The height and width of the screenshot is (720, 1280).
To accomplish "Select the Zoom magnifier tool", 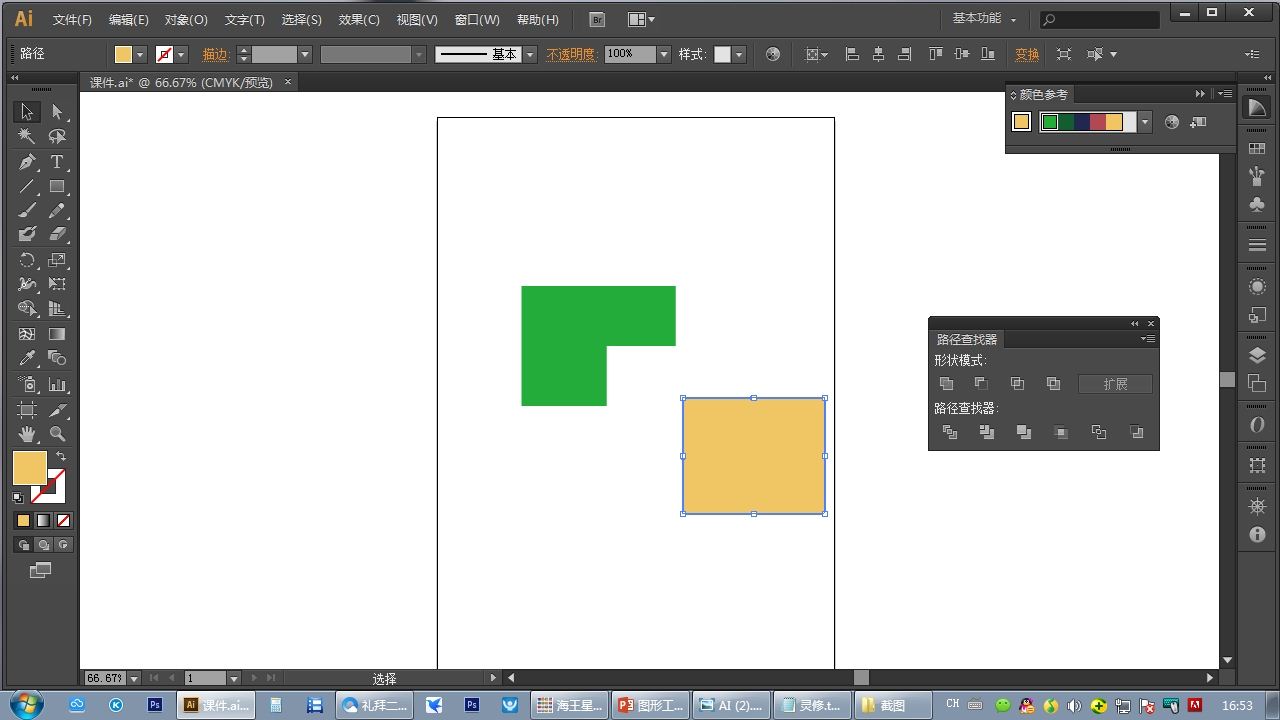I will point(57,434).
